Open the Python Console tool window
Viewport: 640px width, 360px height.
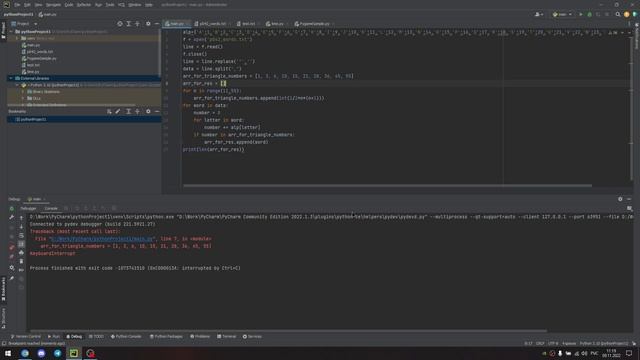tap(126, 337)
